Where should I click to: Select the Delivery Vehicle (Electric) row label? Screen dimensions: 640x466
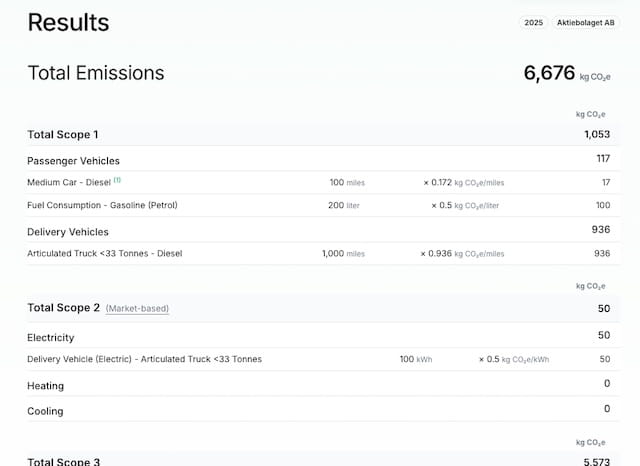[144, 359]
